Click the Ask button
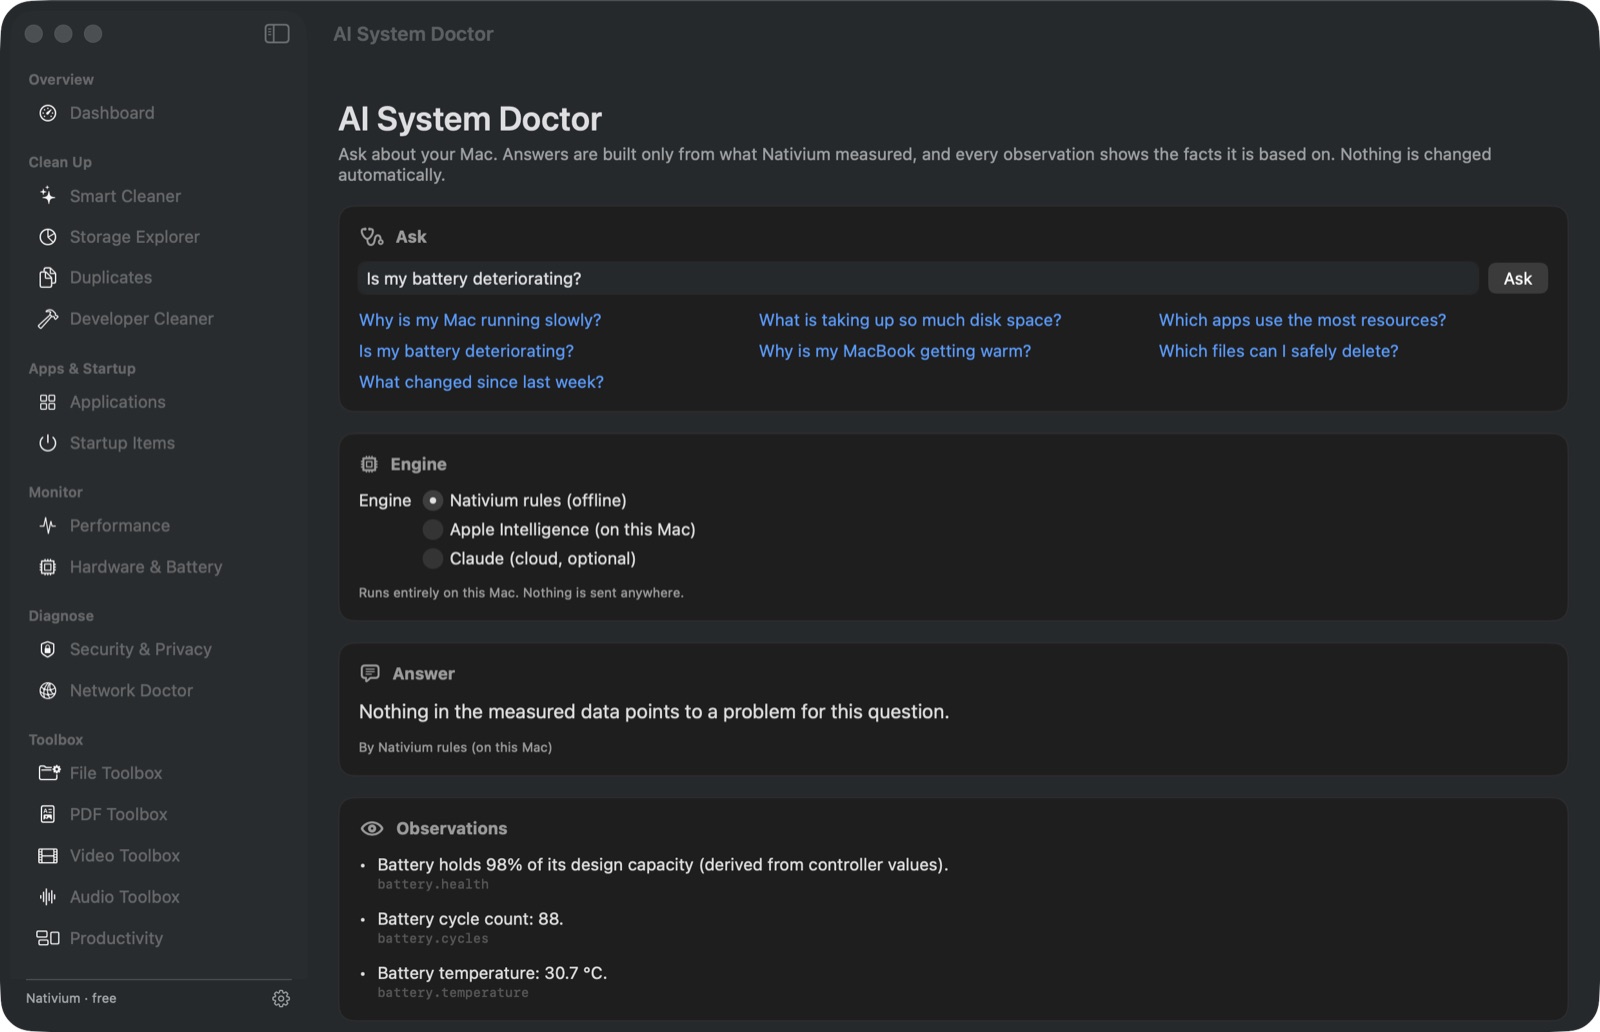 point(1517,279)
